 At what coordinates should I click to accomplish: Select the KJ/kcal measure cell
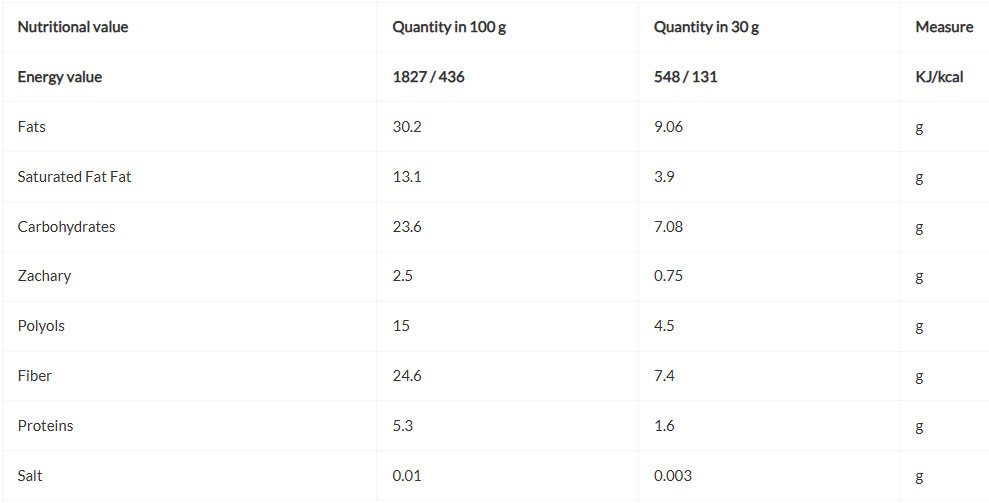(939, 77)
